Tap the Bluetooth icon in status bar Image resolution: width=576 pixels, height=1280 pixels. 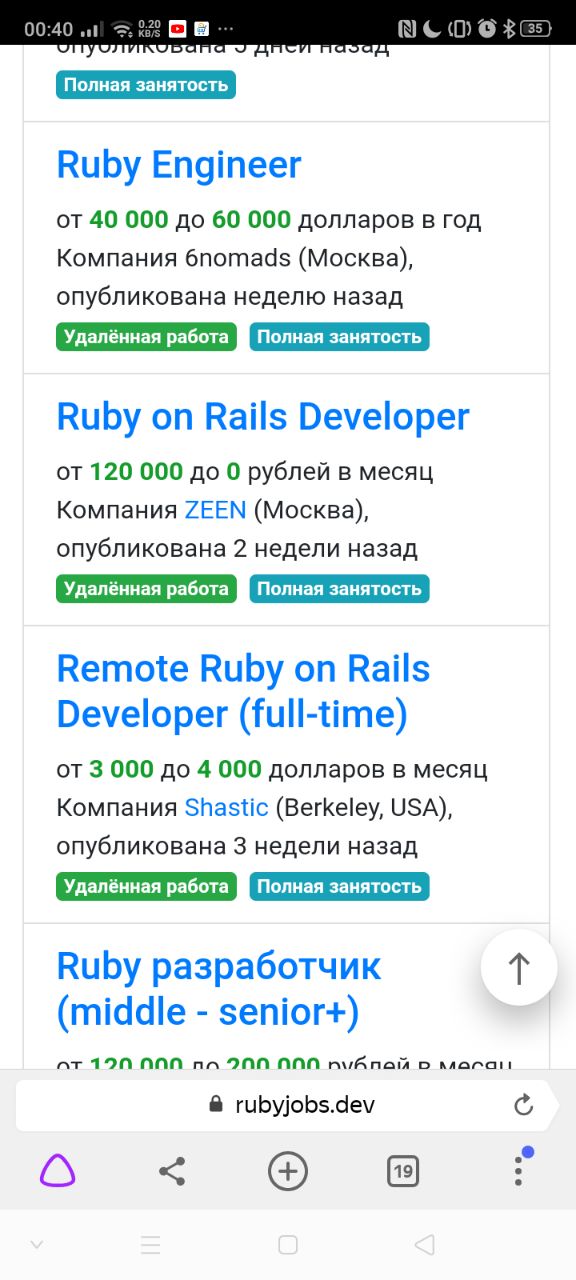point(508,28)
